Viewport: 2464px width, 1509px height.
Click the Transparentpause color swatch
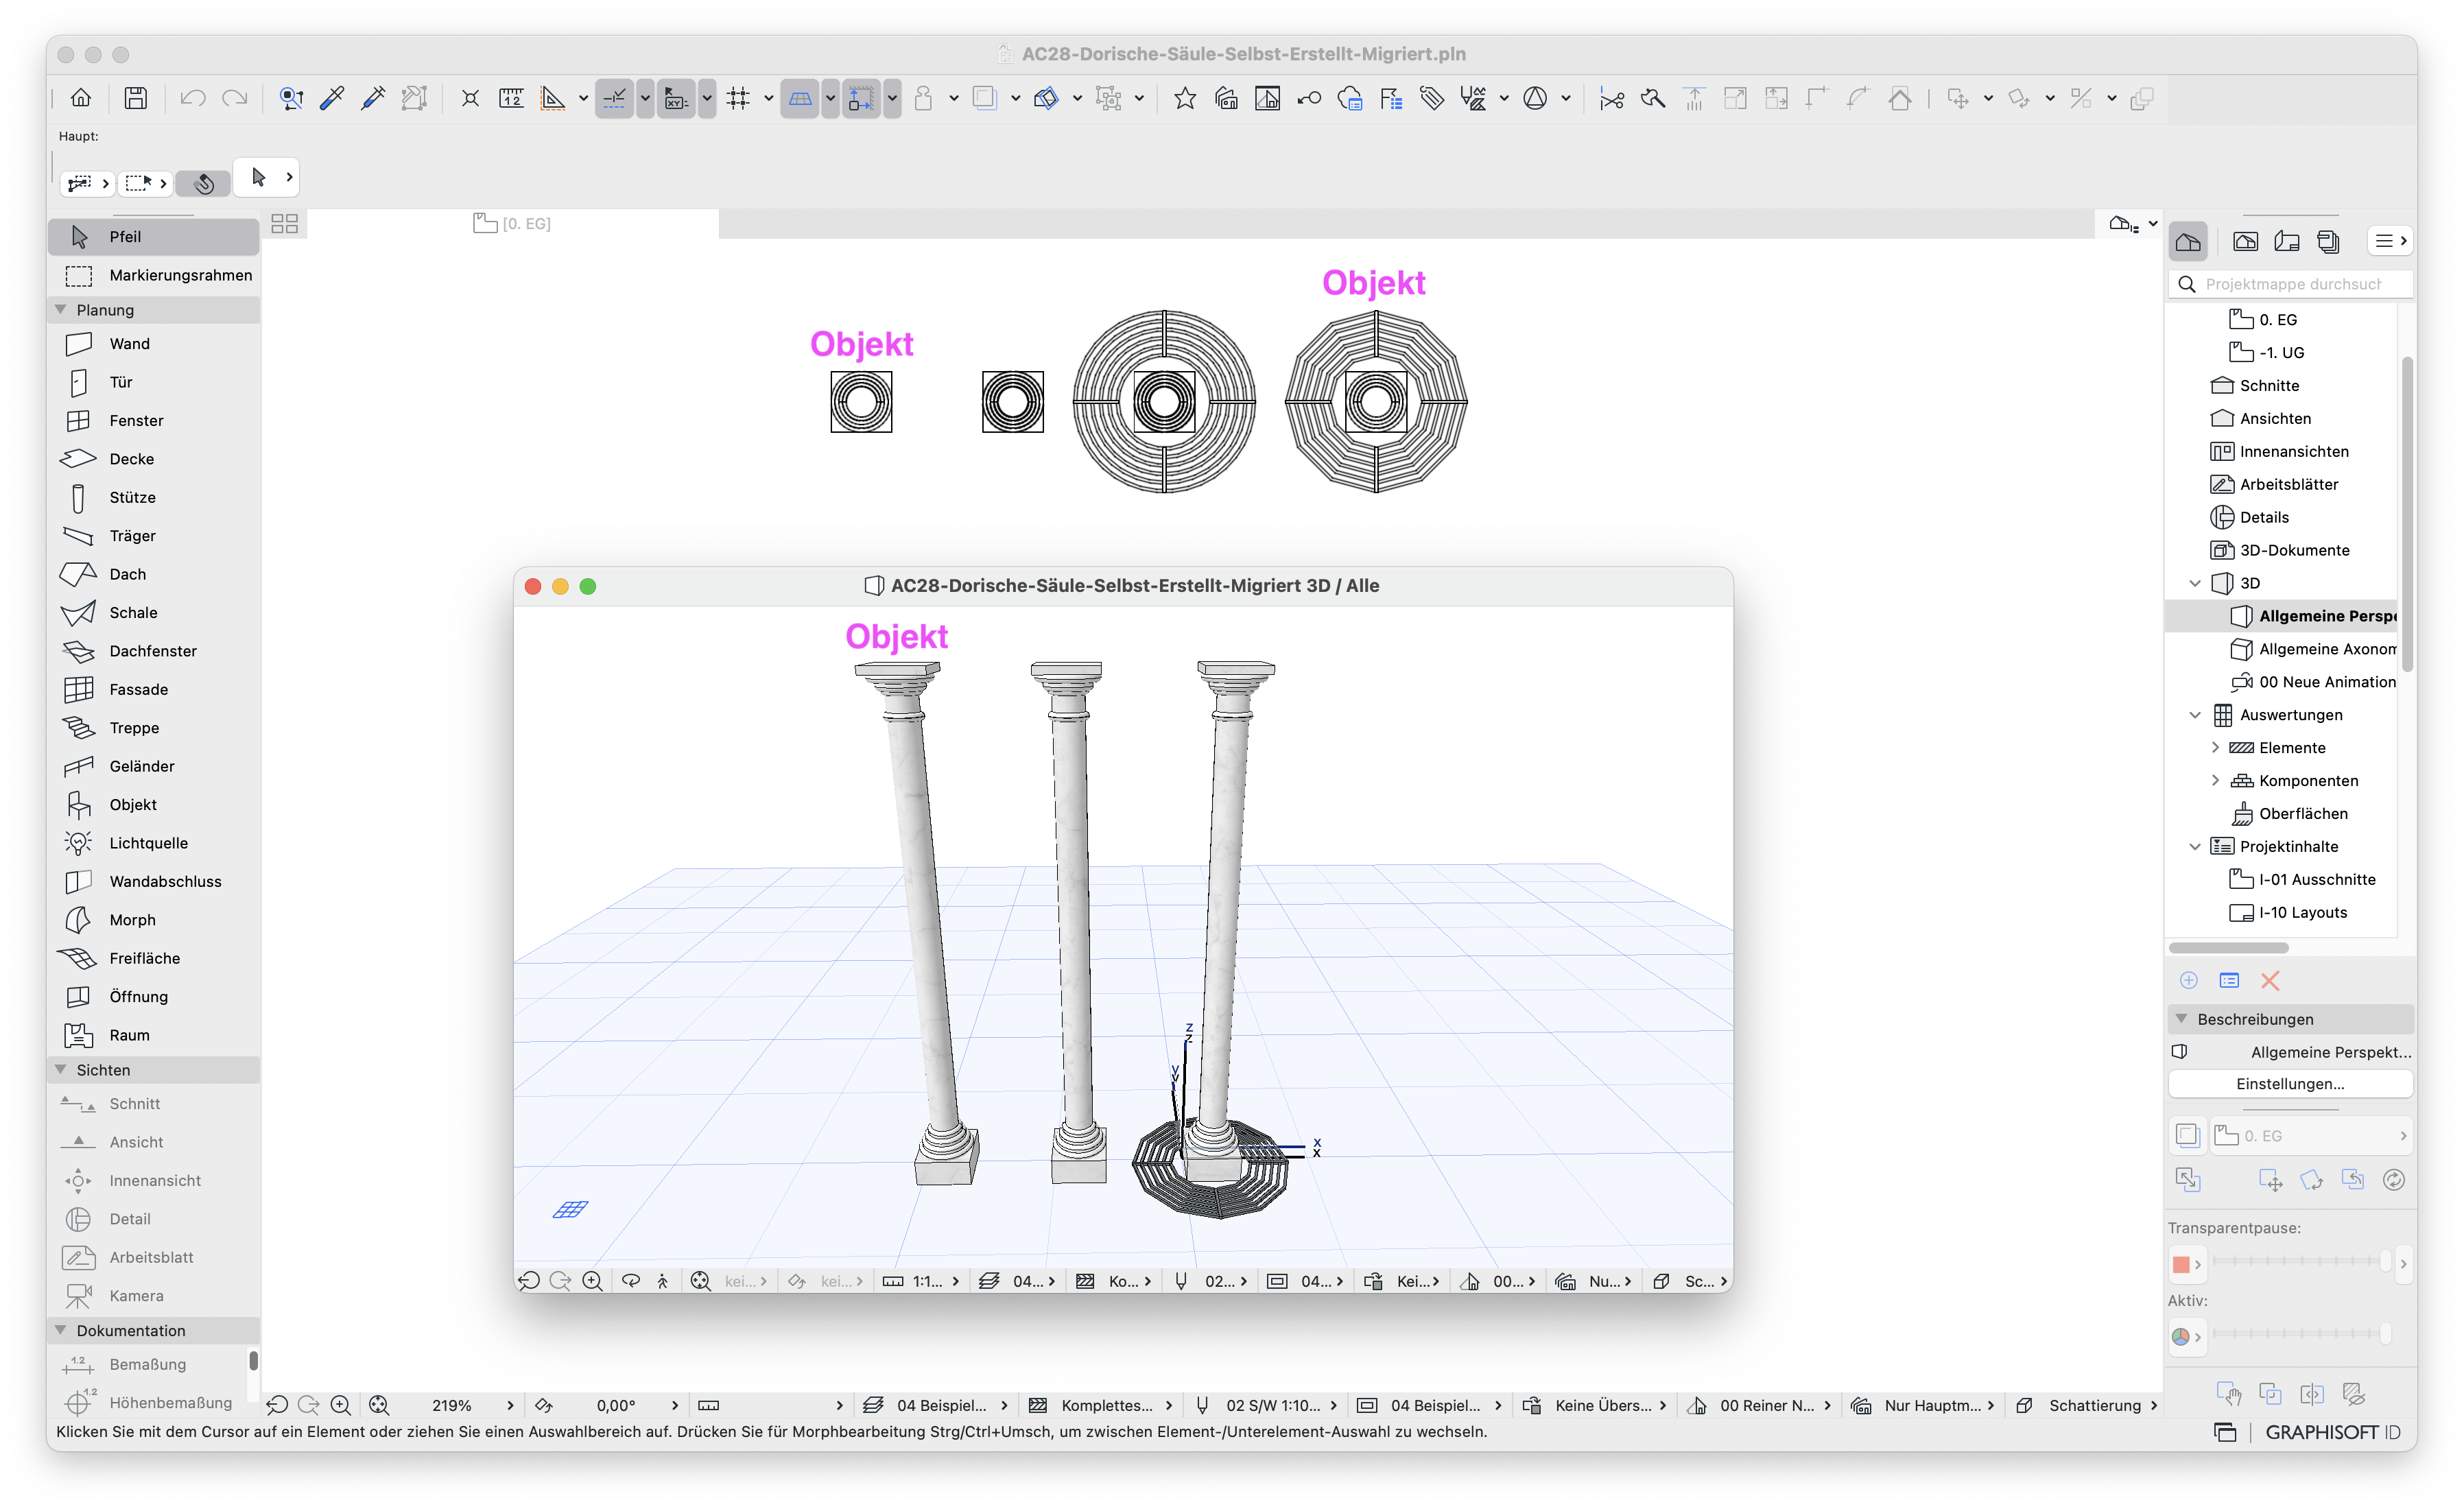(2181, 1265)
